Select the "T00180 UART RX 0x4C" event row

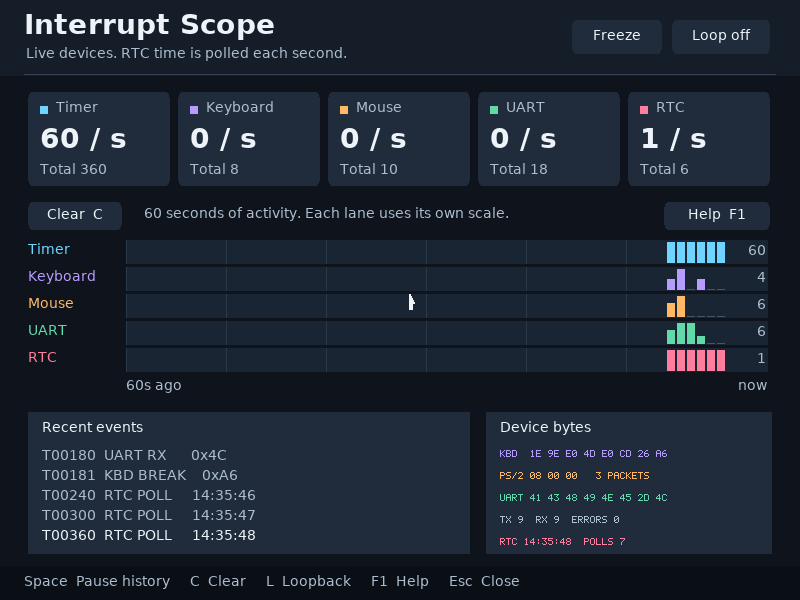point(134,455)
